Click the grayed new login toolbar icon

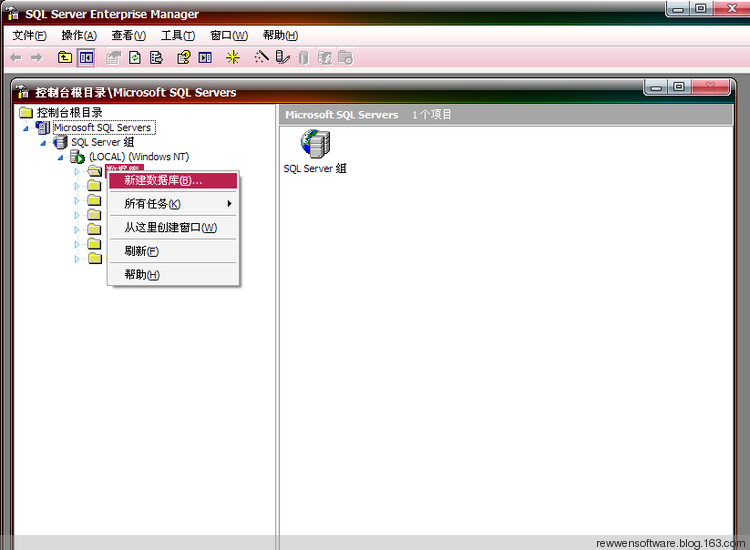[325, 58]
